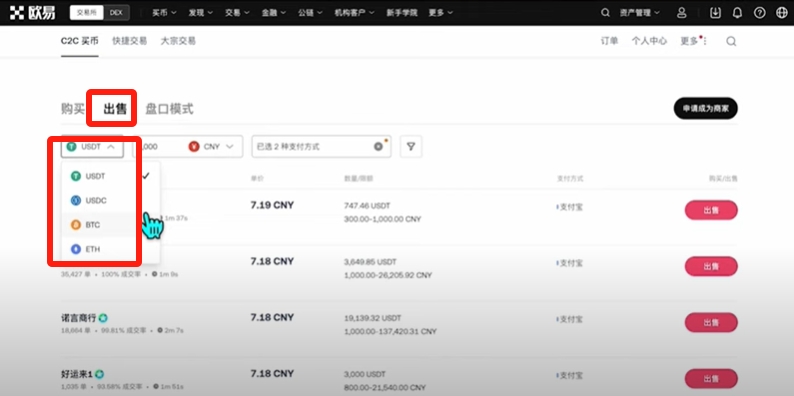The width and height of the screenshot is (794, 396).
Task: Choose ETH from the coin list
Action: (111, 249)
